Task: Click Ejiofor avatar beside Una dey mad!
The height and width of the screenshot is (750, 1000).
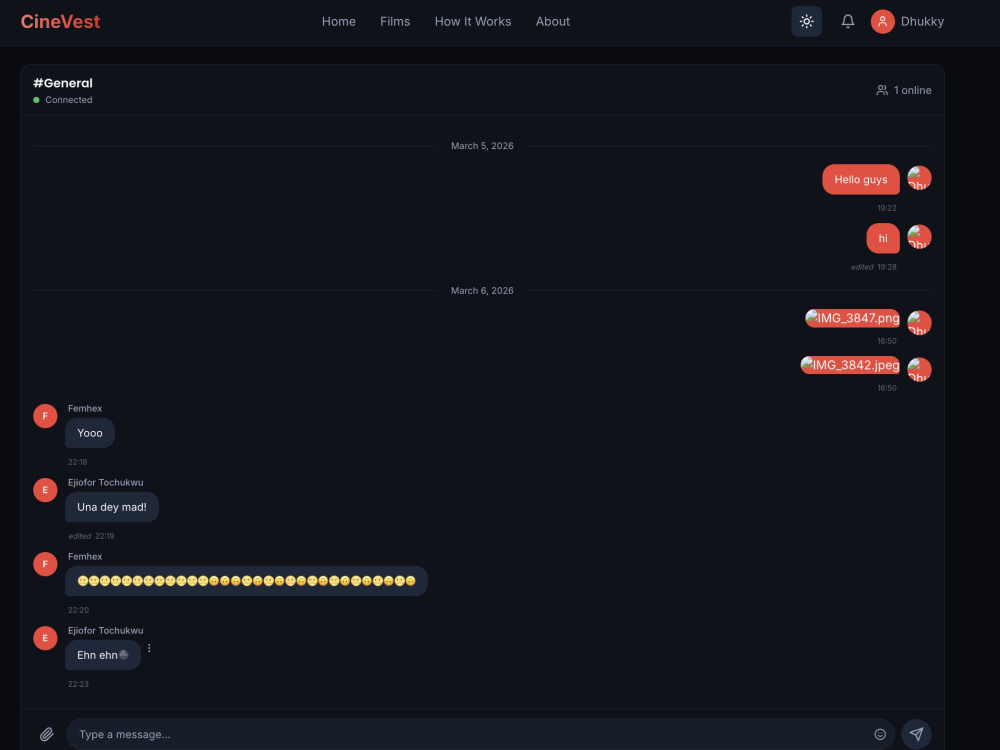Action: 45,490
